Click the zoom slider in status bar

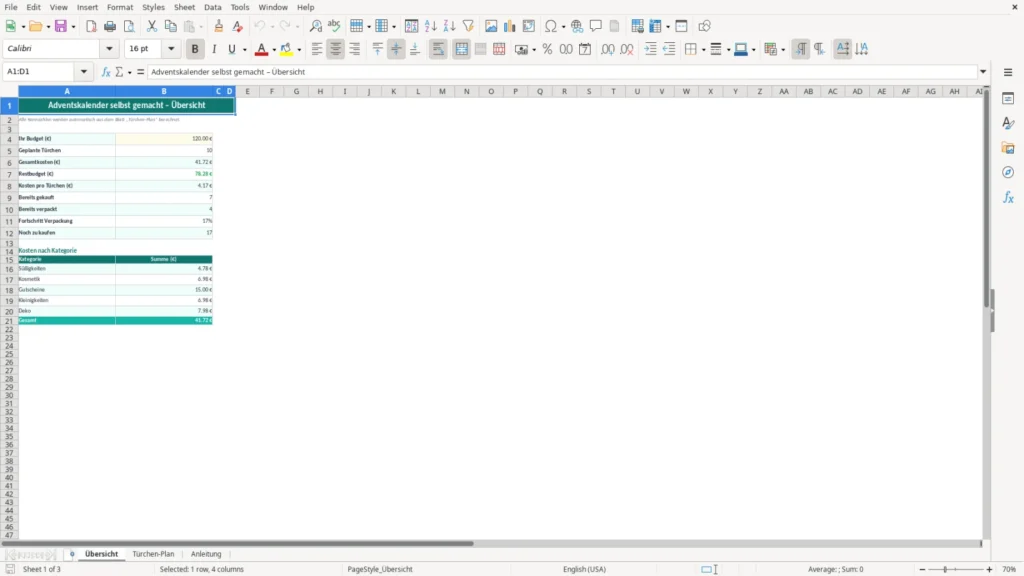click(955, 569)
